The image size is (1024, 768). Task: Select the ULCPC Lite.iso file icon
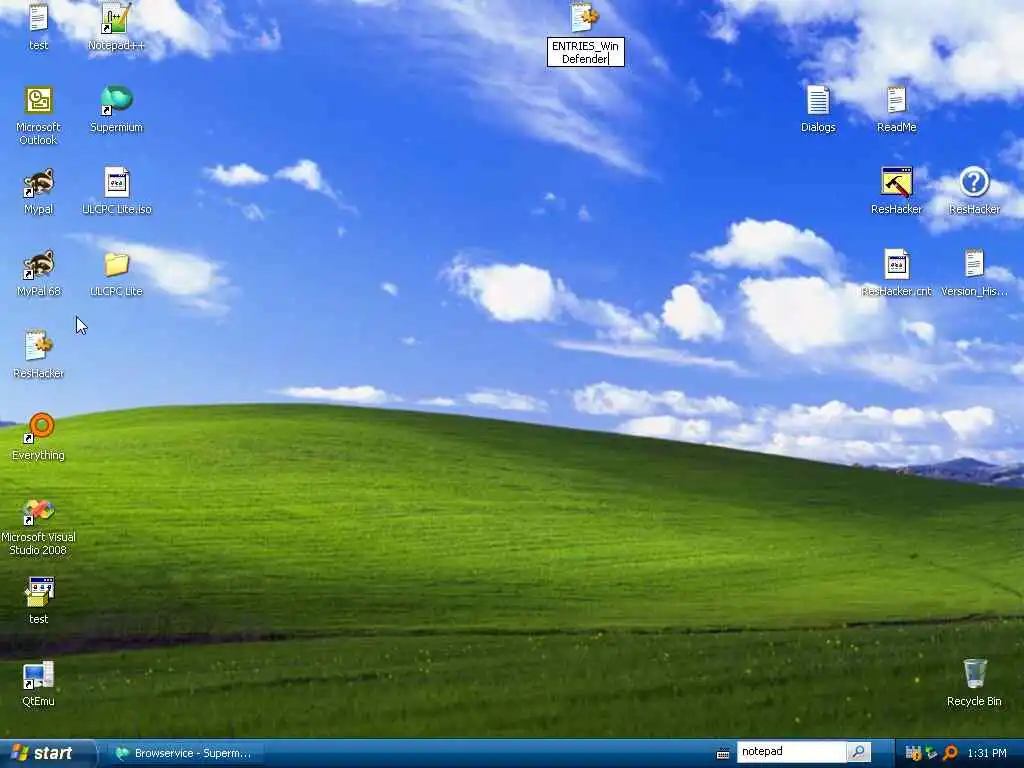[x=117, y=182]
